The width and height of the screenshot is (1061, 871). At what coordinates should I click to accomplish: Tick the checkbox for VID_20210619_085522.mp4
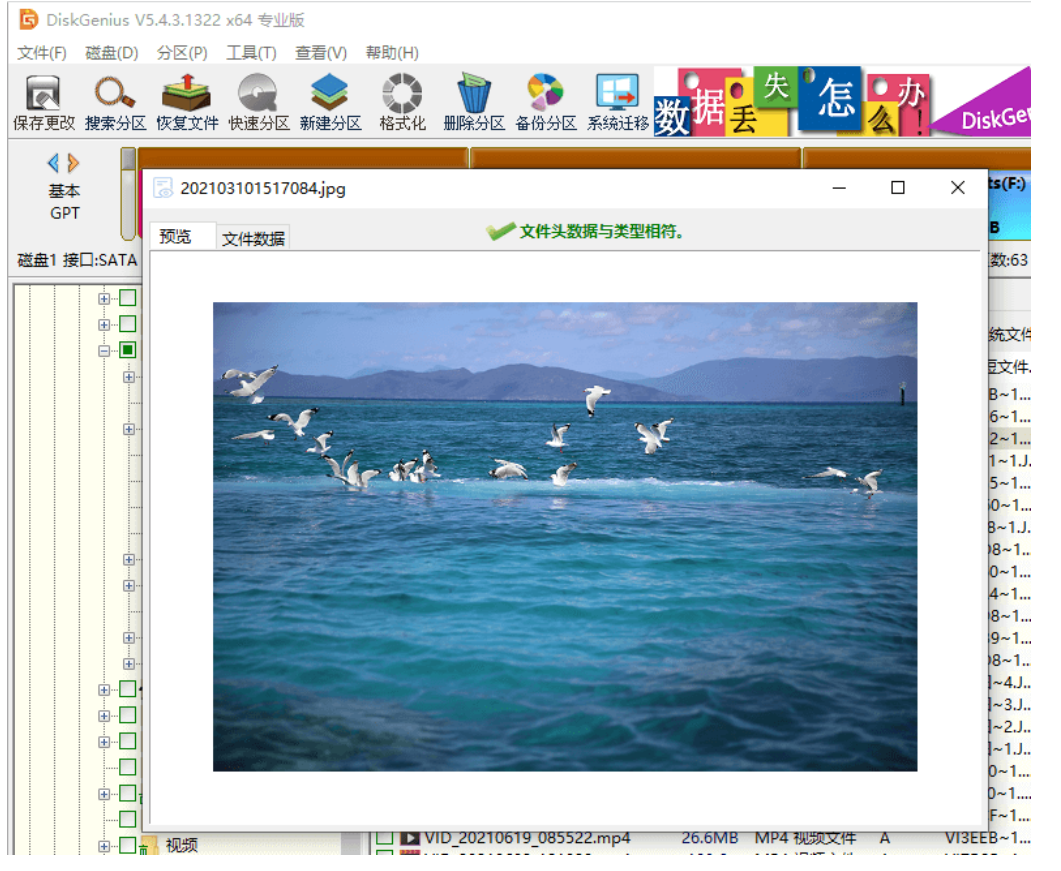tap(384, 838)
